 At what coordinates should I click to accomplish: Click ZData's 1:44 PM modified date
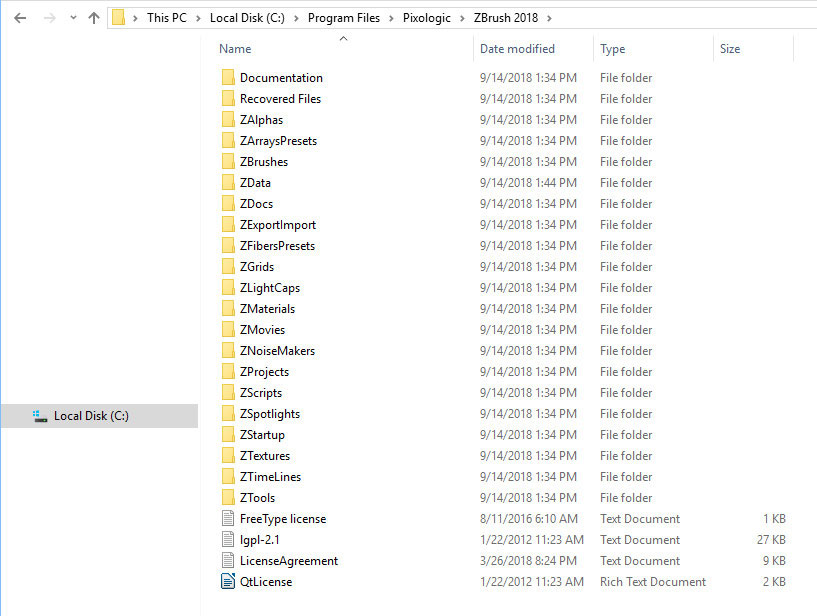pyautogui.click(x=528, y=183)
